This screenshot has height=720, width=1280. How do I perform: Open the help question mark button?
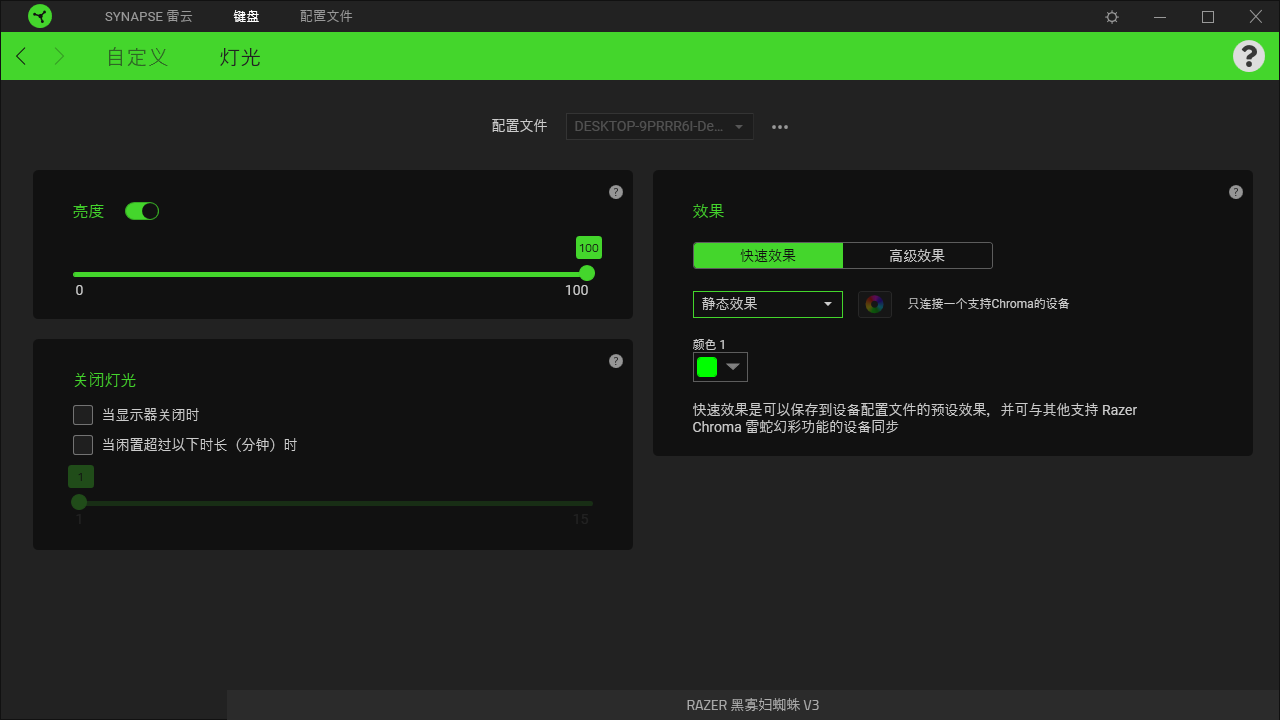click(x=1248, y=56)
